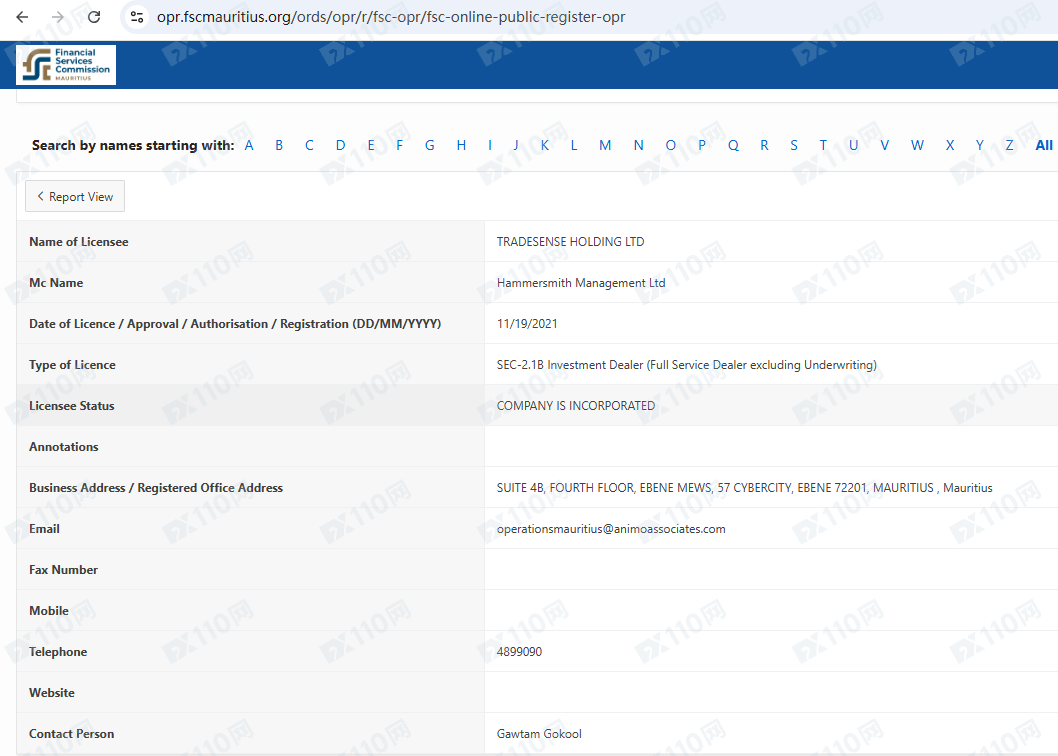This screenshot has height=756, width=1058.
Task: Show all licensee names with All
Action: 1043,145
